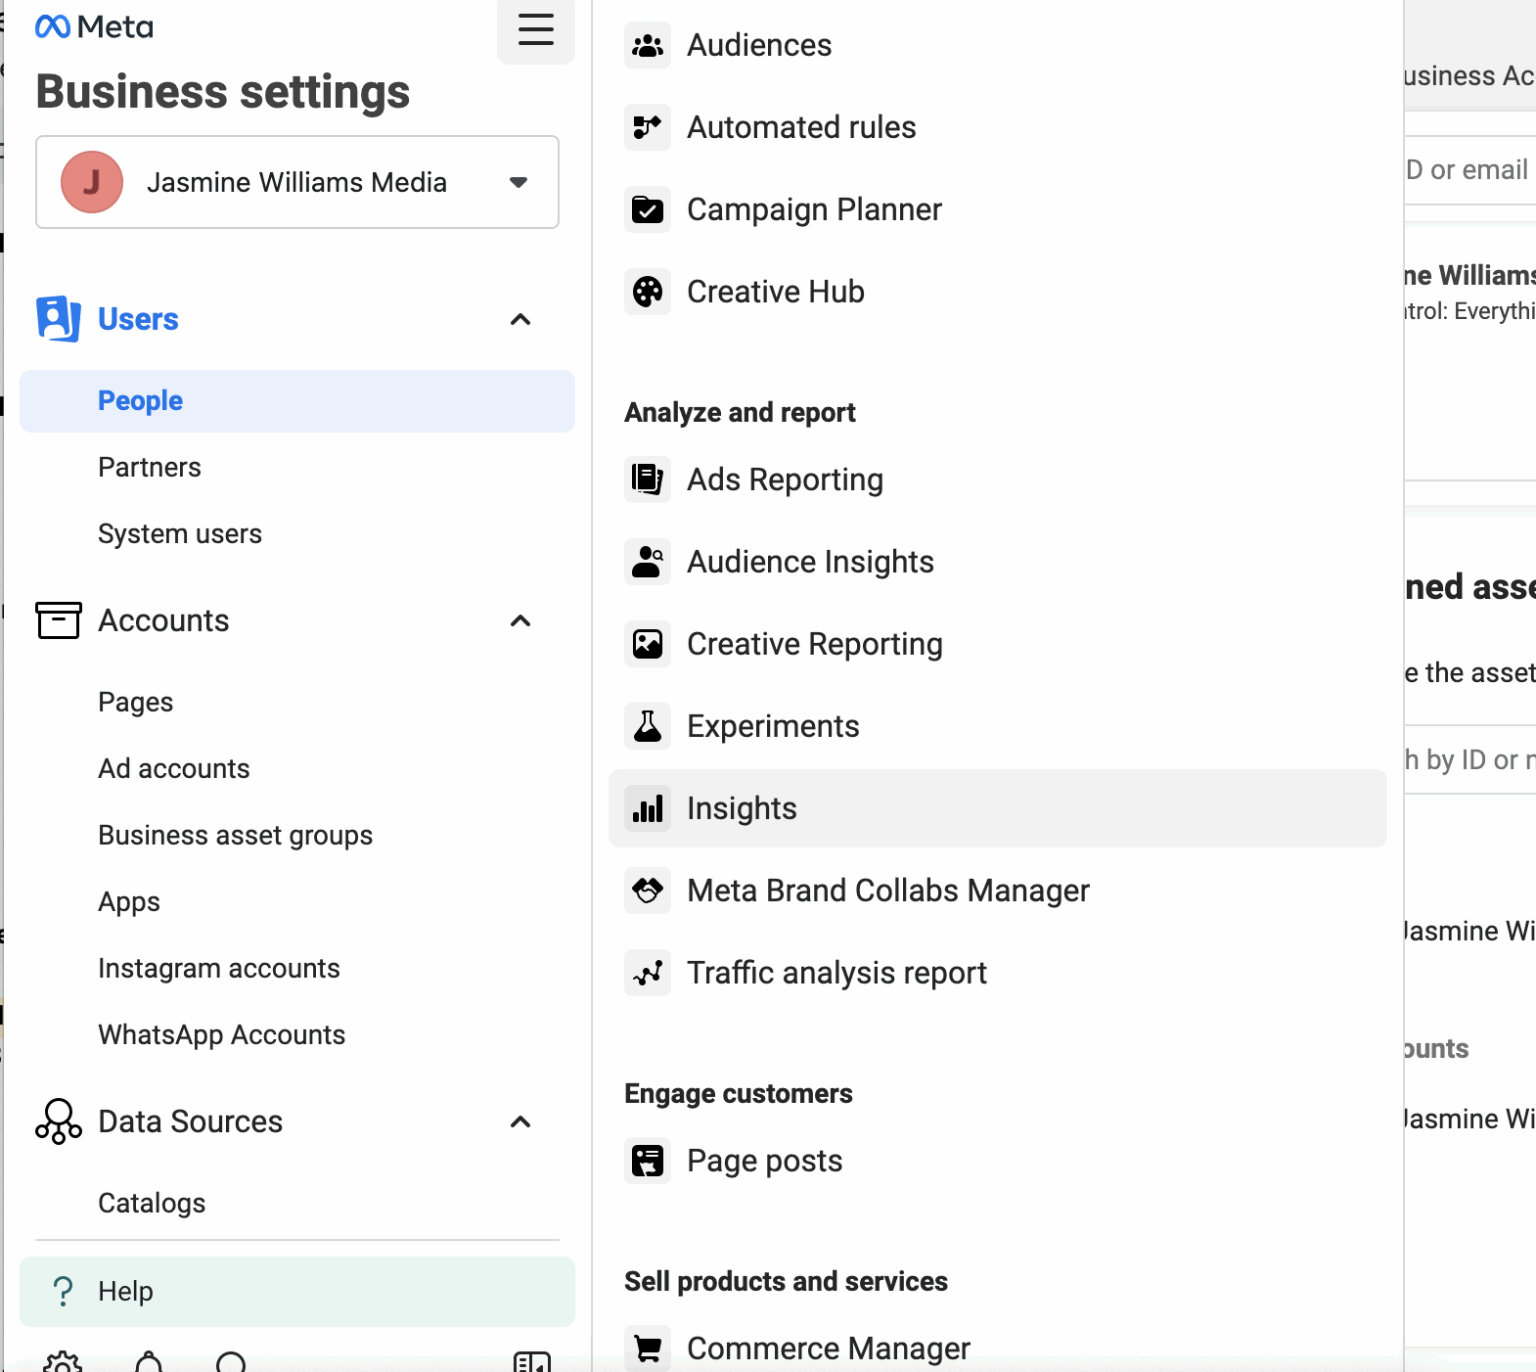Click the Audience Insights person icon

[x=648, y=561]
